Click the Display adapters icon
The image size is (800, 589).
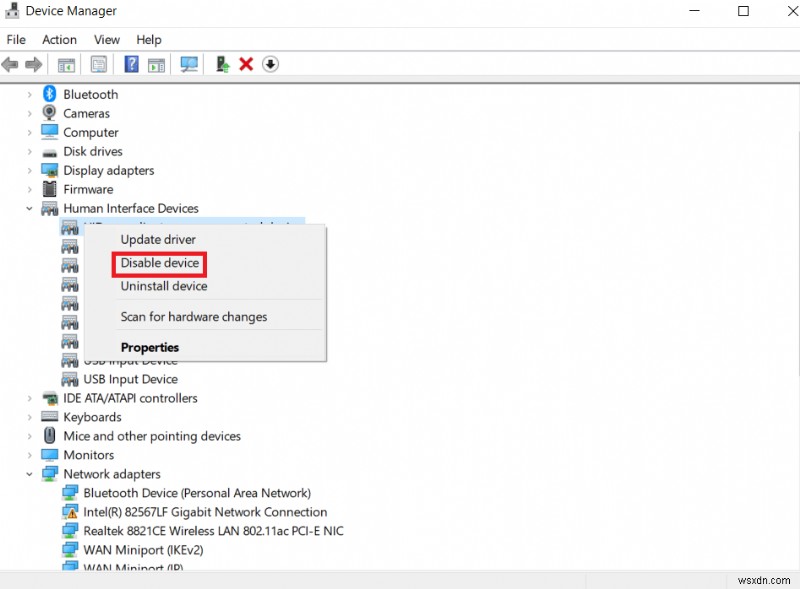[49, 170]
